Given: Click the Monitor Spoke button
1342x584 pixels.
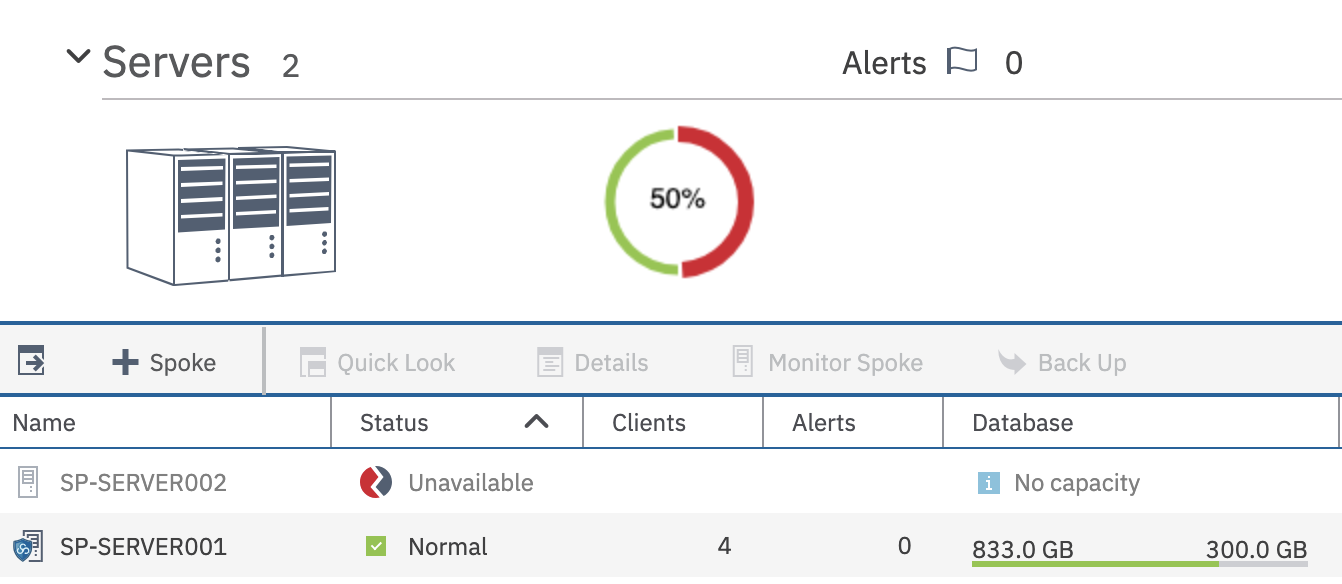Looking at the screenshot, I should pyautogui.click(x=827, y=363).
